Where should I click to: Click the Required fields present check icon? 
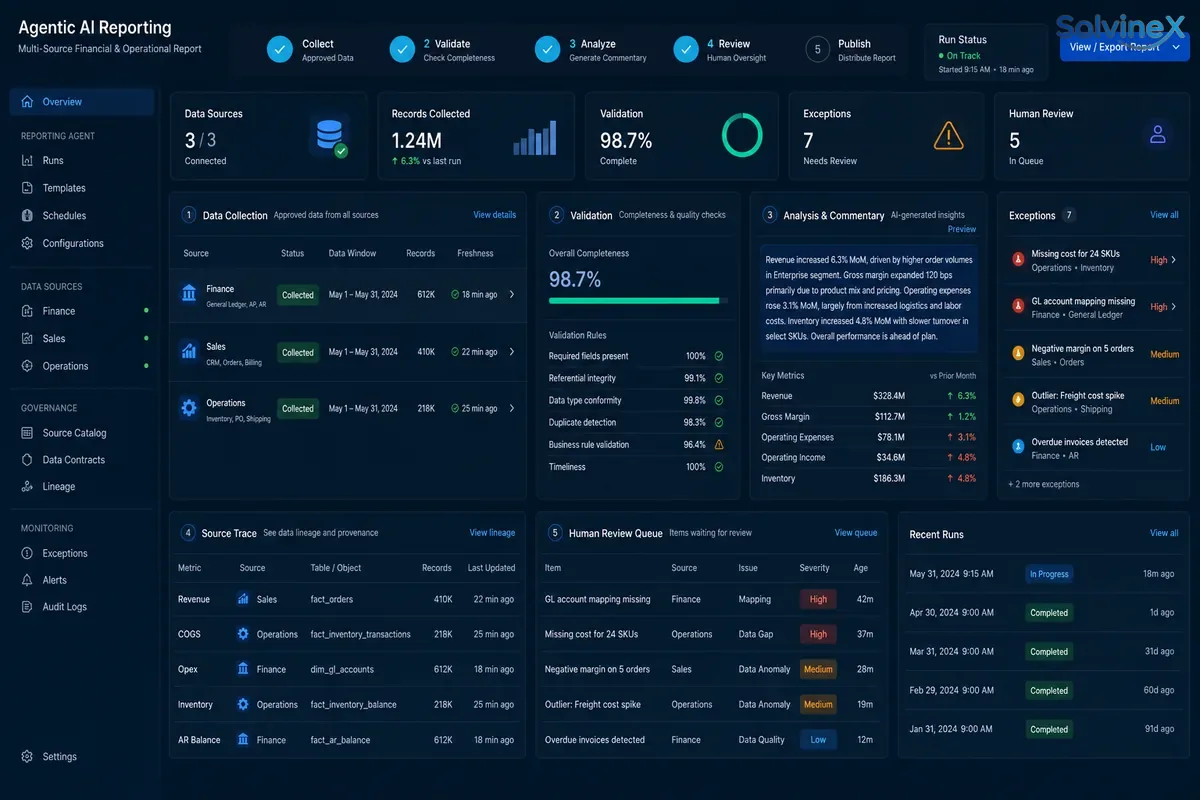[x=719, y=356]
